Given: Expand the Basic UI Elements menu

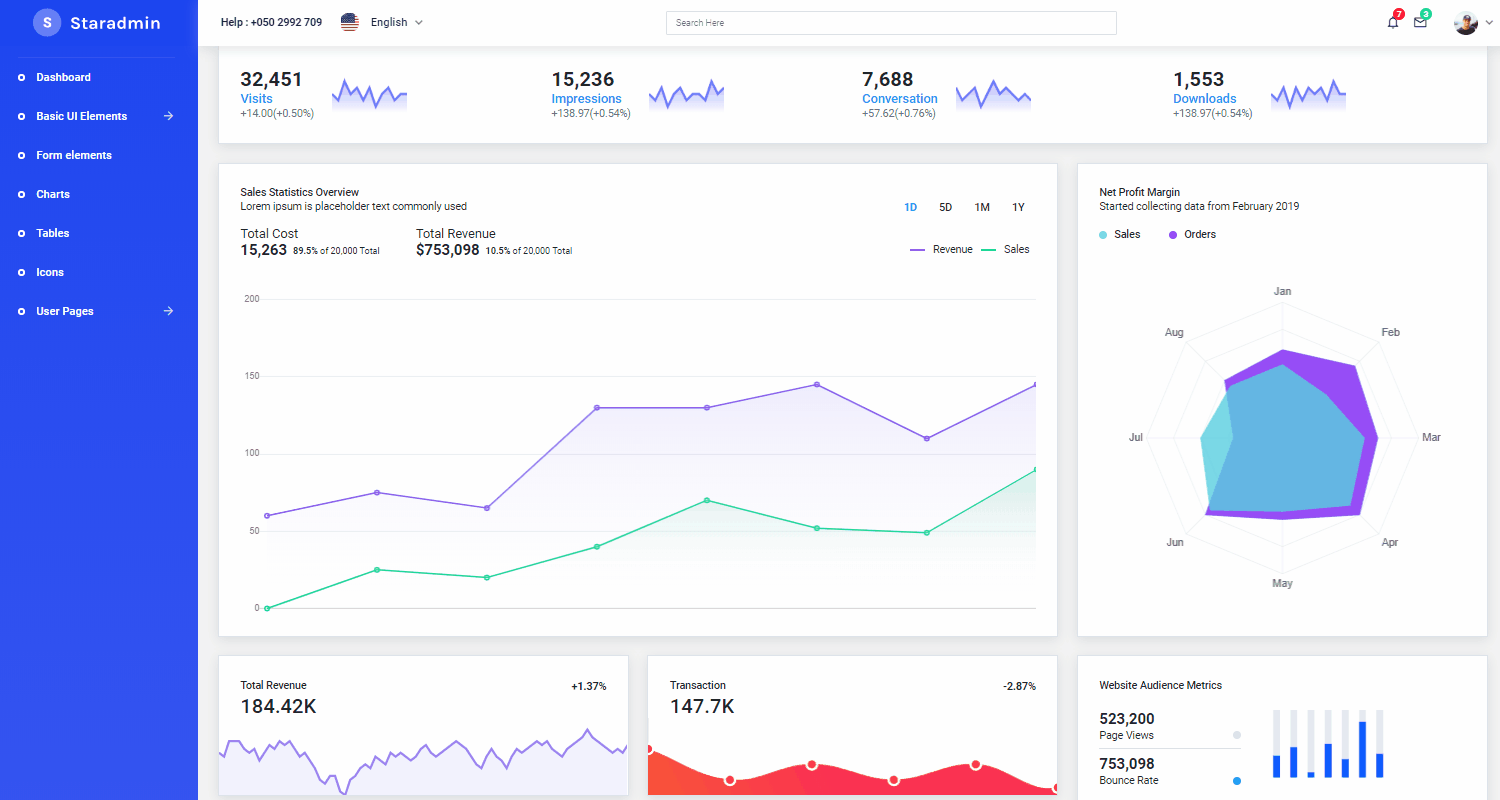Looking at the screenshot, I should (x=81, y=116).
